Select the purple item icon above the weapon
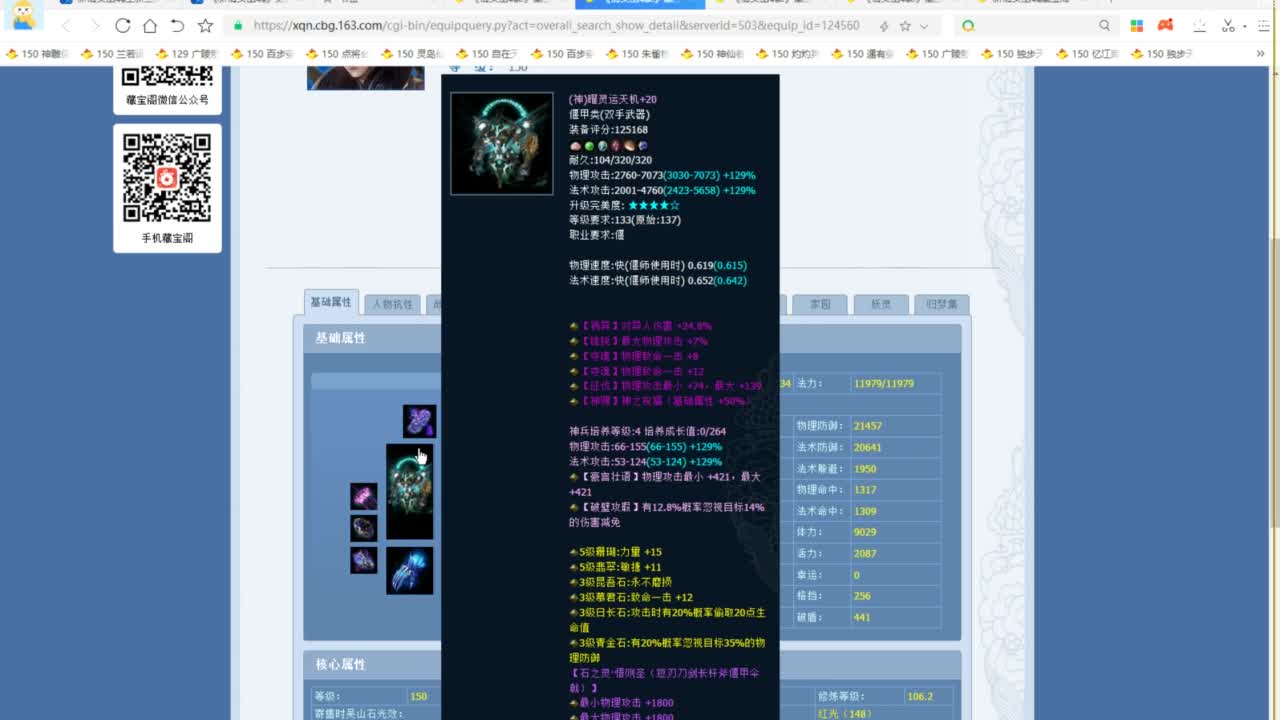This screenshot has width=1280, height=720. pos(419,421)
